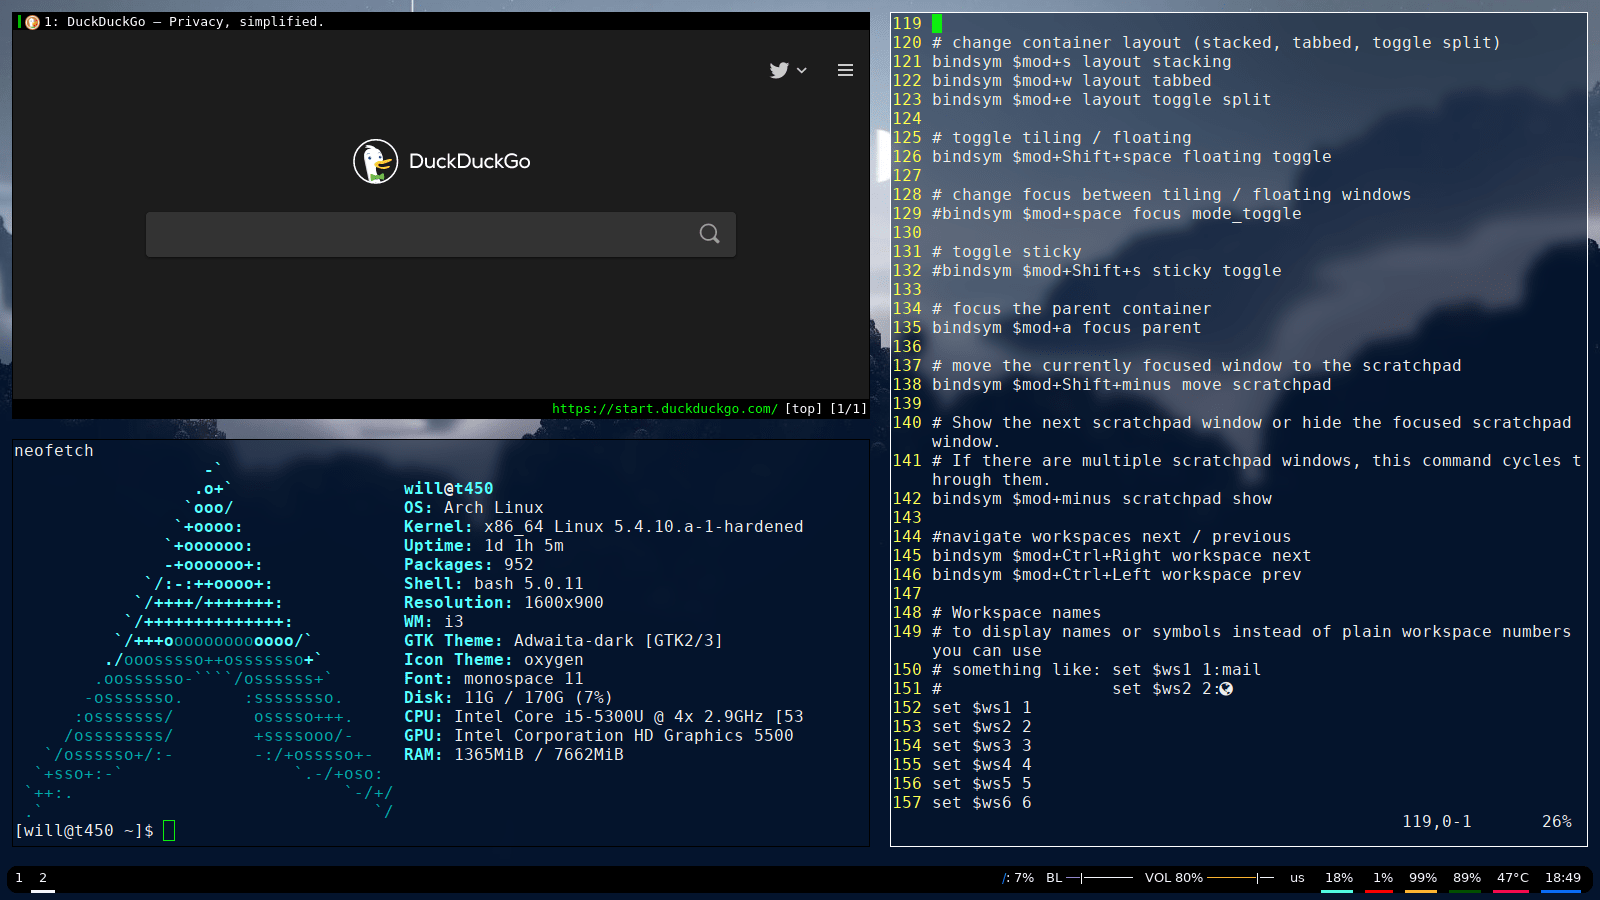
Task: Click the 18% status bar indicator
Action: pos(1338,878)
